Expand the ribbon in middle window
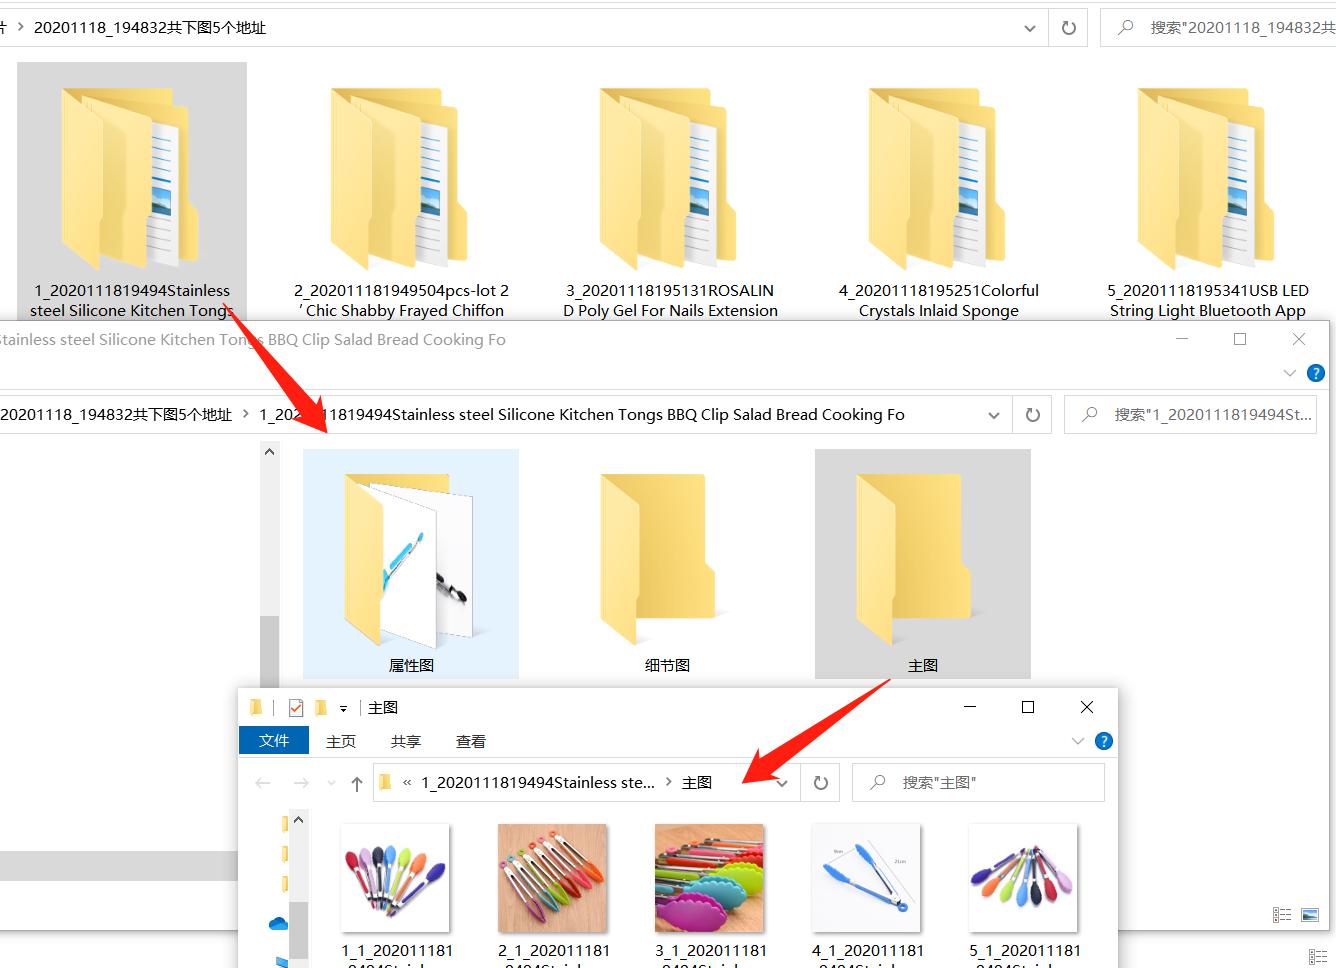 click(x=1289, y=373)
